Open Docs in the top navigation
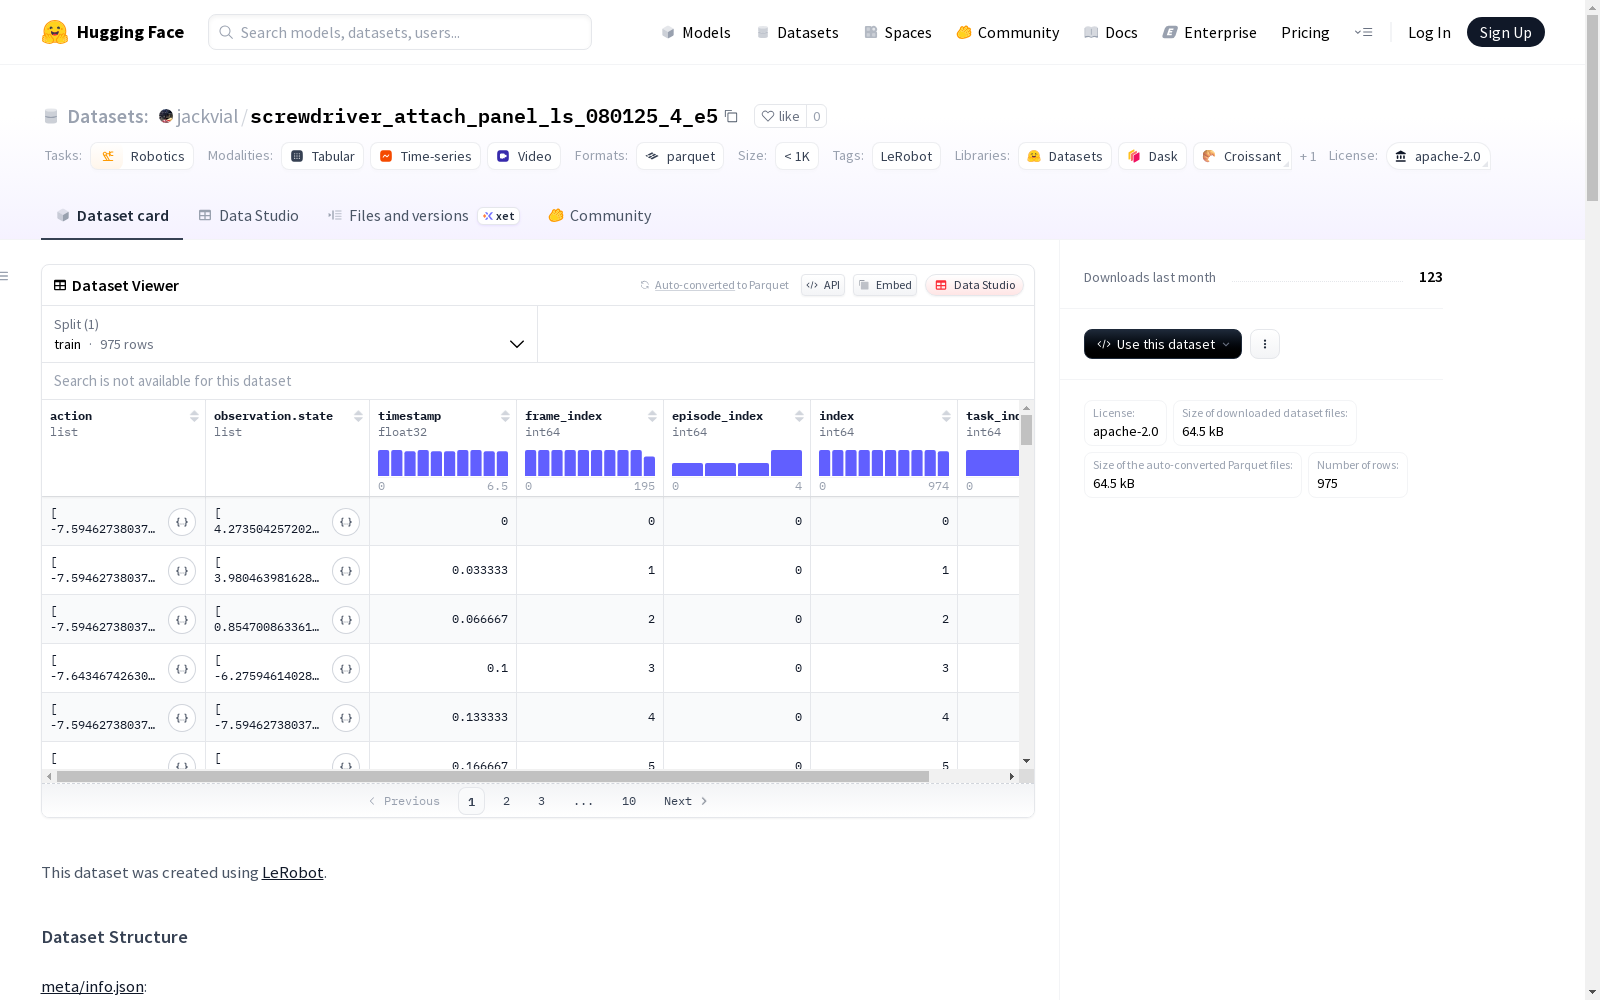This screenshot has height=1000, width=1600. pos(1111,32)
